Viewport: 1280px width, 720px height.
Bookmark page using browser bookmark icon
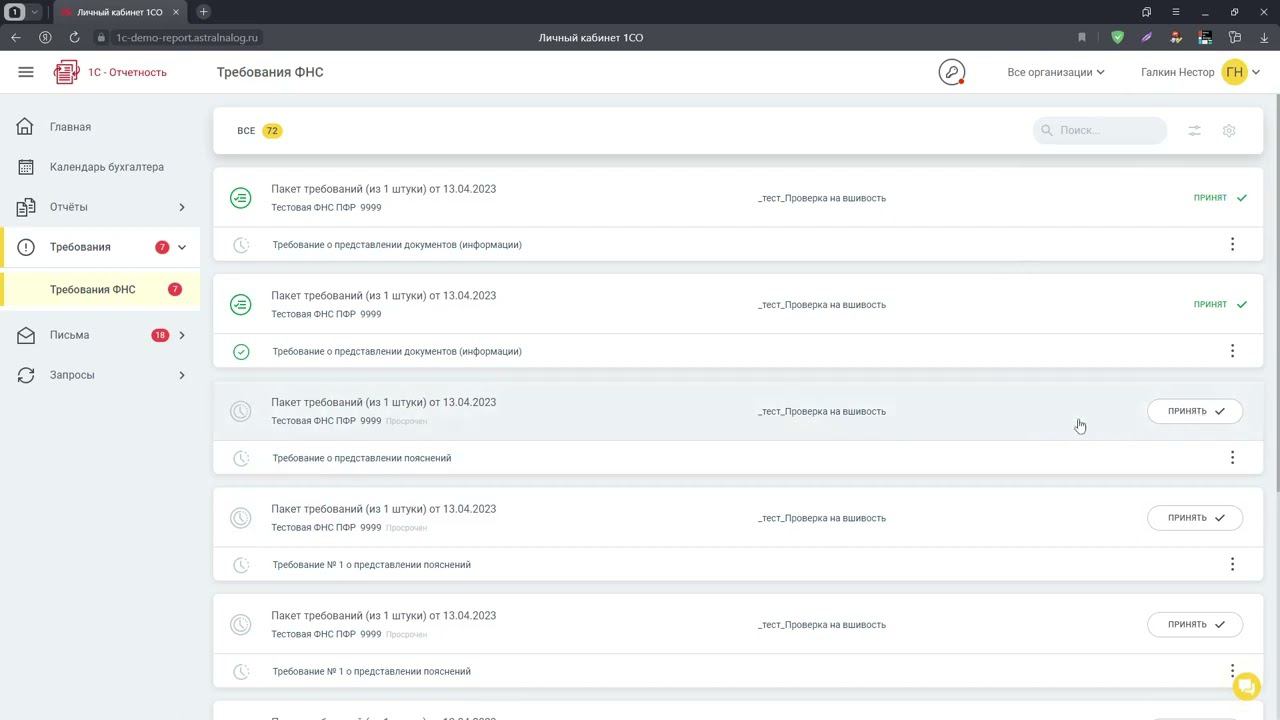point(1082,38)
